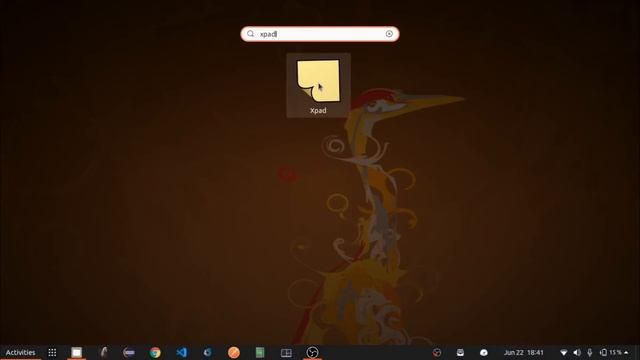Image resolution: width=640 pixels, height=360 pixels.
Task: Open the battery 15% indicator
Action: [611, 352]
